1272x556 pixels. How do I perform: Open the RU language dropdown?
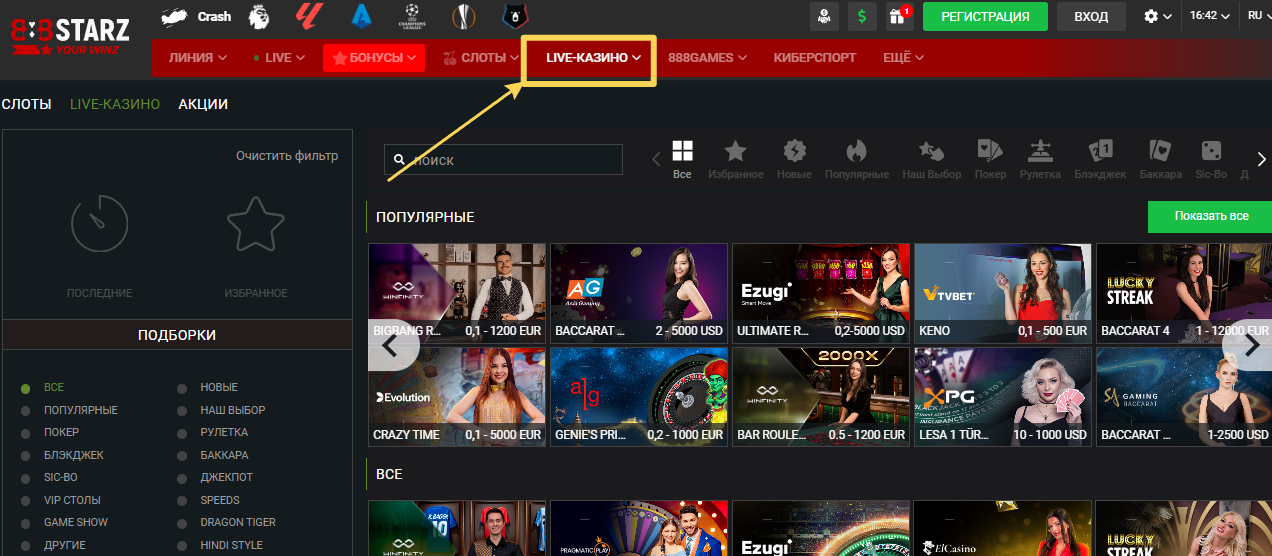coord(1258,16)
